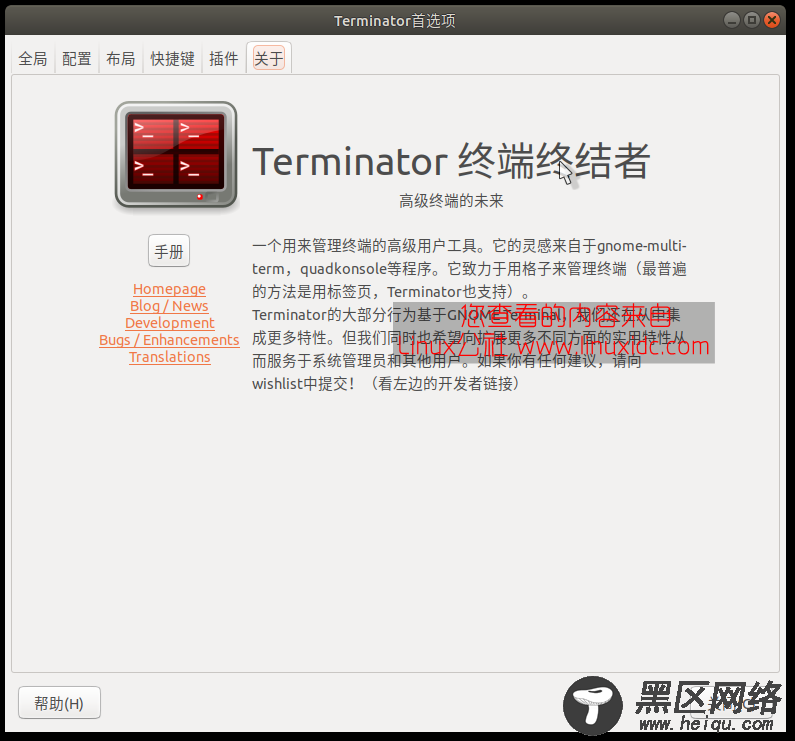795x741 pixels.
Task: Click the 手册 manual button
Action: click(x=169, y=251)
